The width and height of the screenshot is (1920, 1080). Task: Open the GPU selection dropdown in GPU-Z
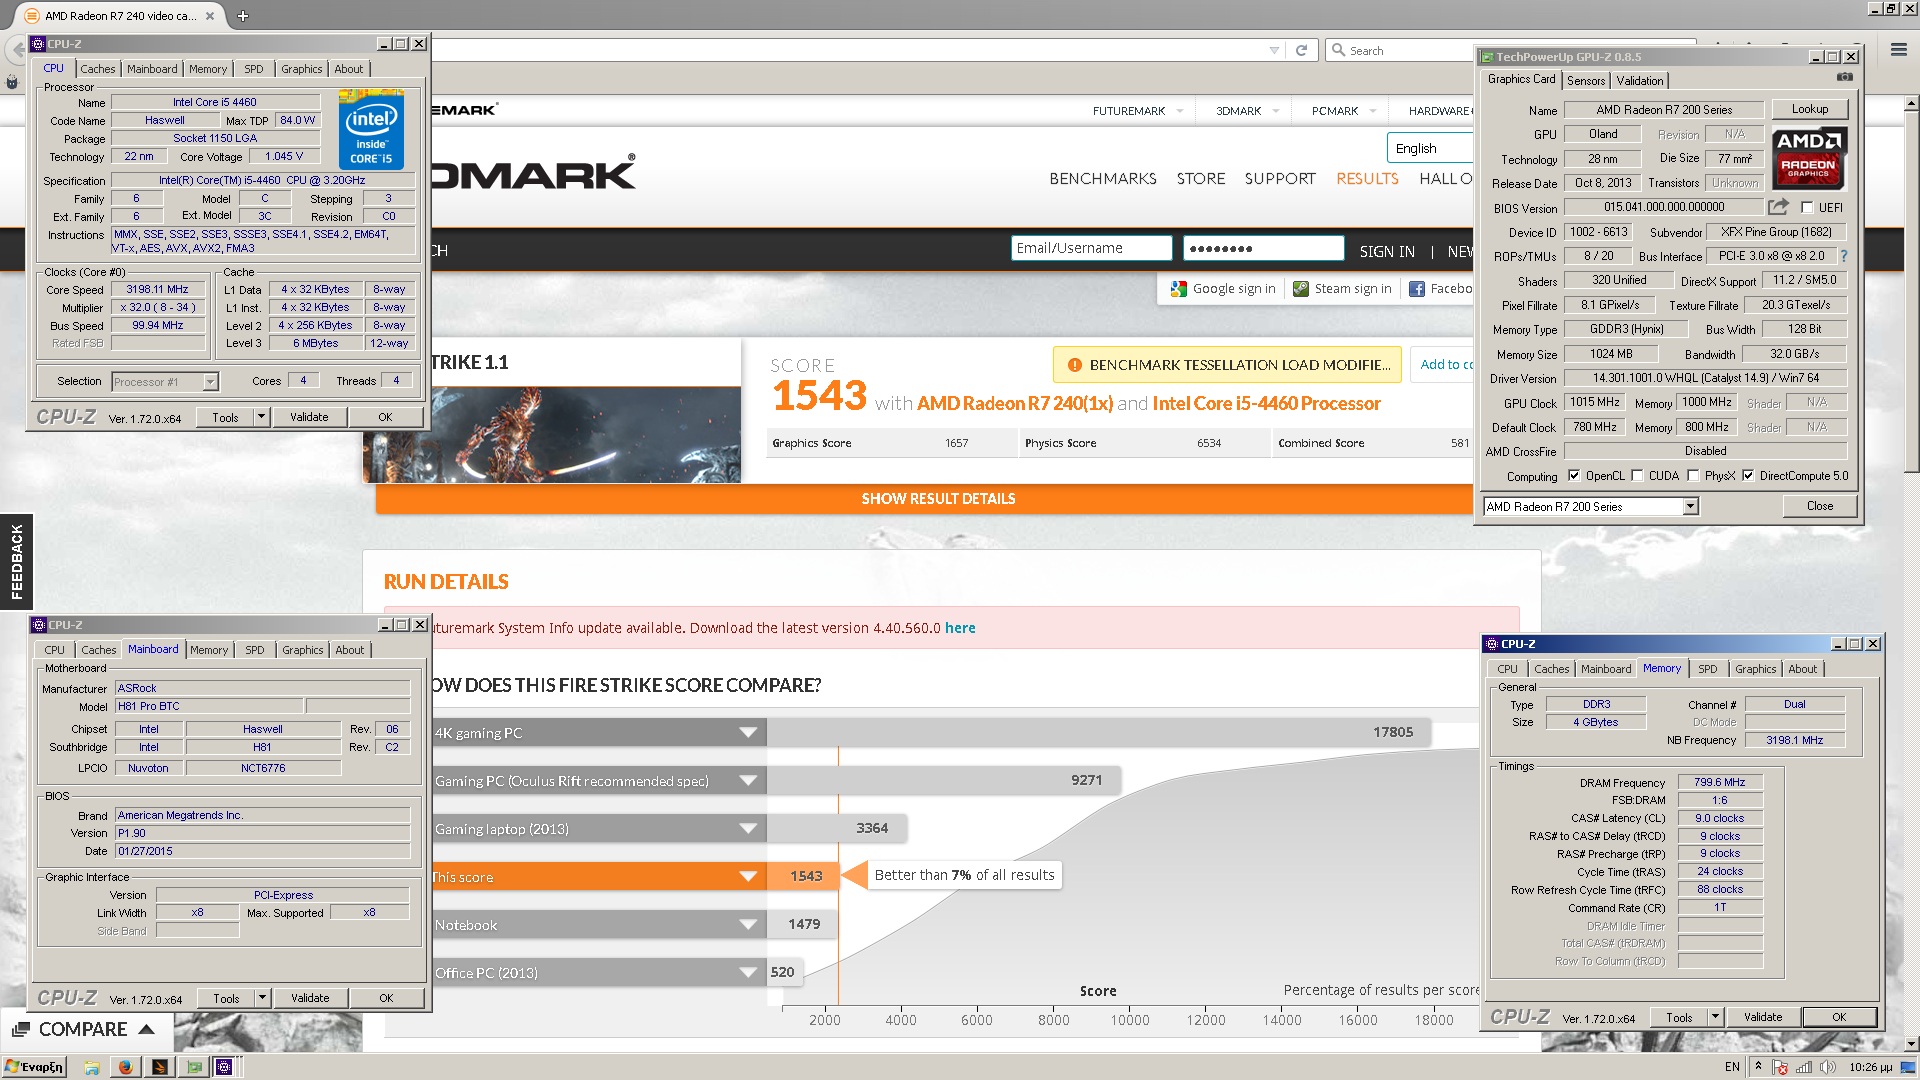(1690, 507)
